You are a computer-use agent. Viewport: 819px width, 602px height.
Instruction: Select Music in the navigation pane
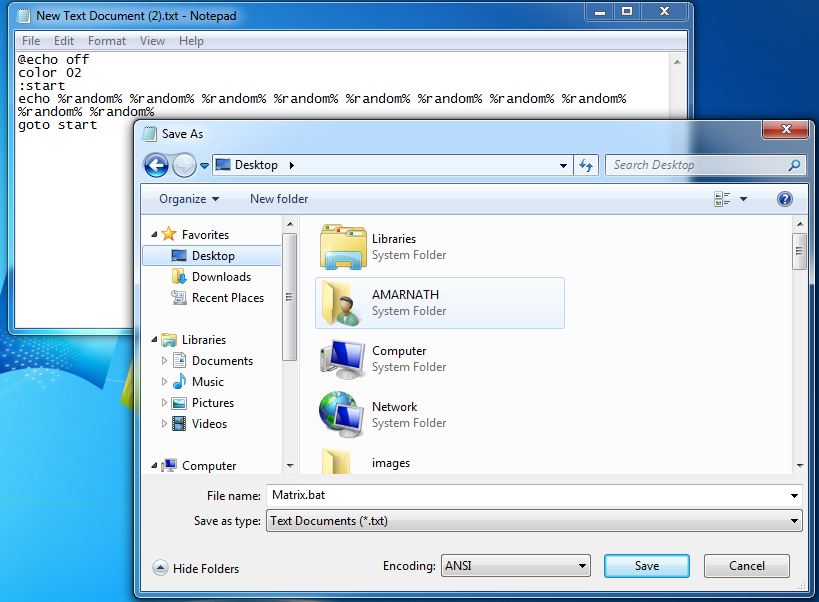(x=207, y=382)
